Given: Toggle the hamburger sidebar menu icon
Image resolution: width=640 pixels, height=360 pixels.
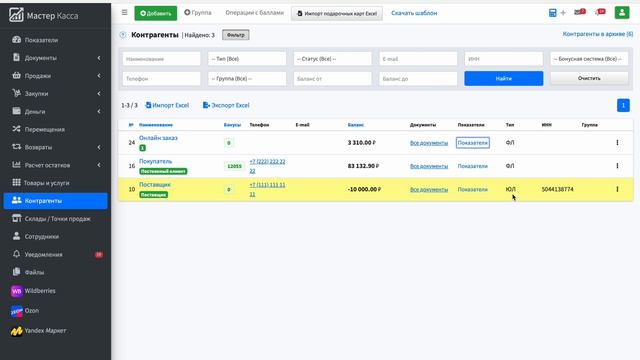Looking at the screenshot, I should [x=124, y=13].
